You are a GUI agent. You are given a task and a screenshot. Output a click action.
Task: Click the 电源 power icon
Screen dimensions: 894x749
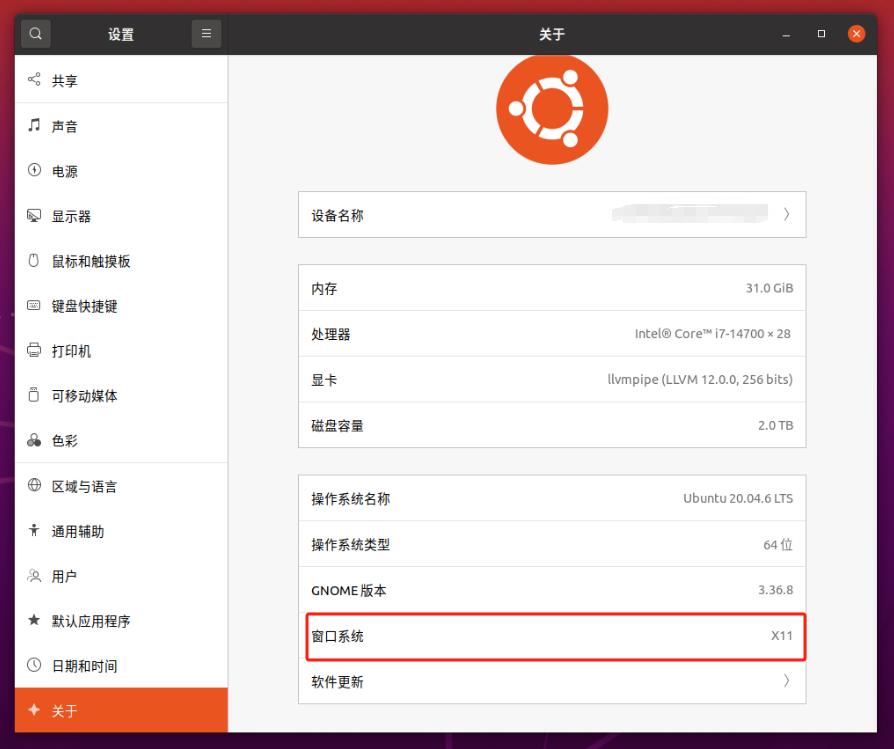tap(34, 171)
